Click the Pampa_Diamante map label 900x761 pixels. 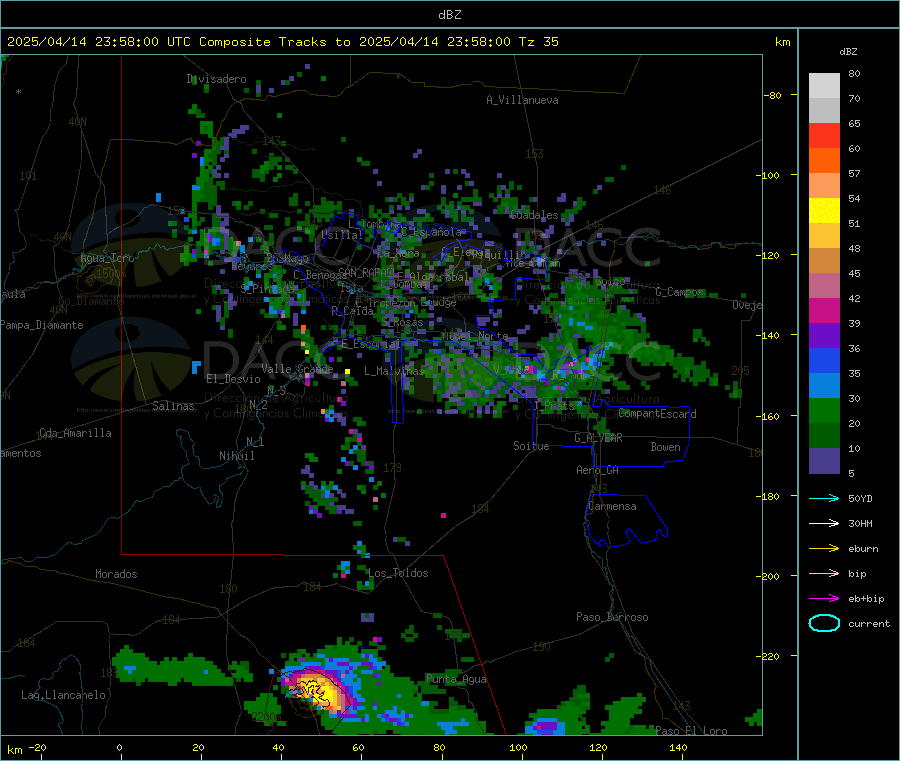42,325
